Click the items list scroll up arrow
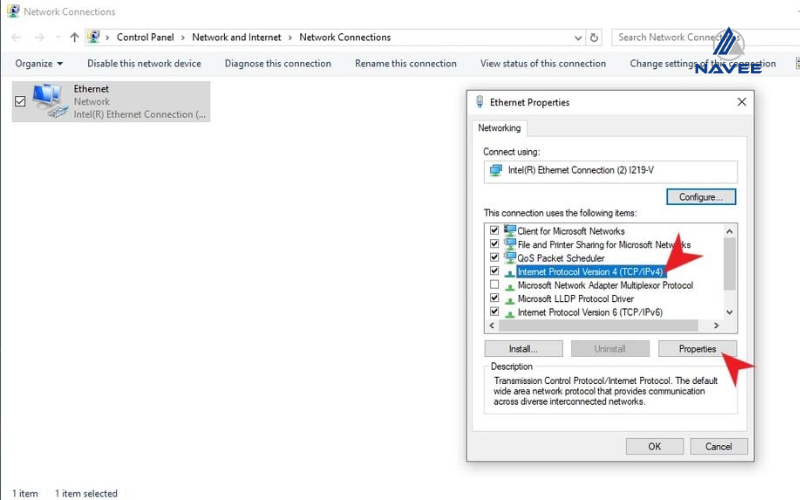 pyautogui.click(x=730, y=231)
